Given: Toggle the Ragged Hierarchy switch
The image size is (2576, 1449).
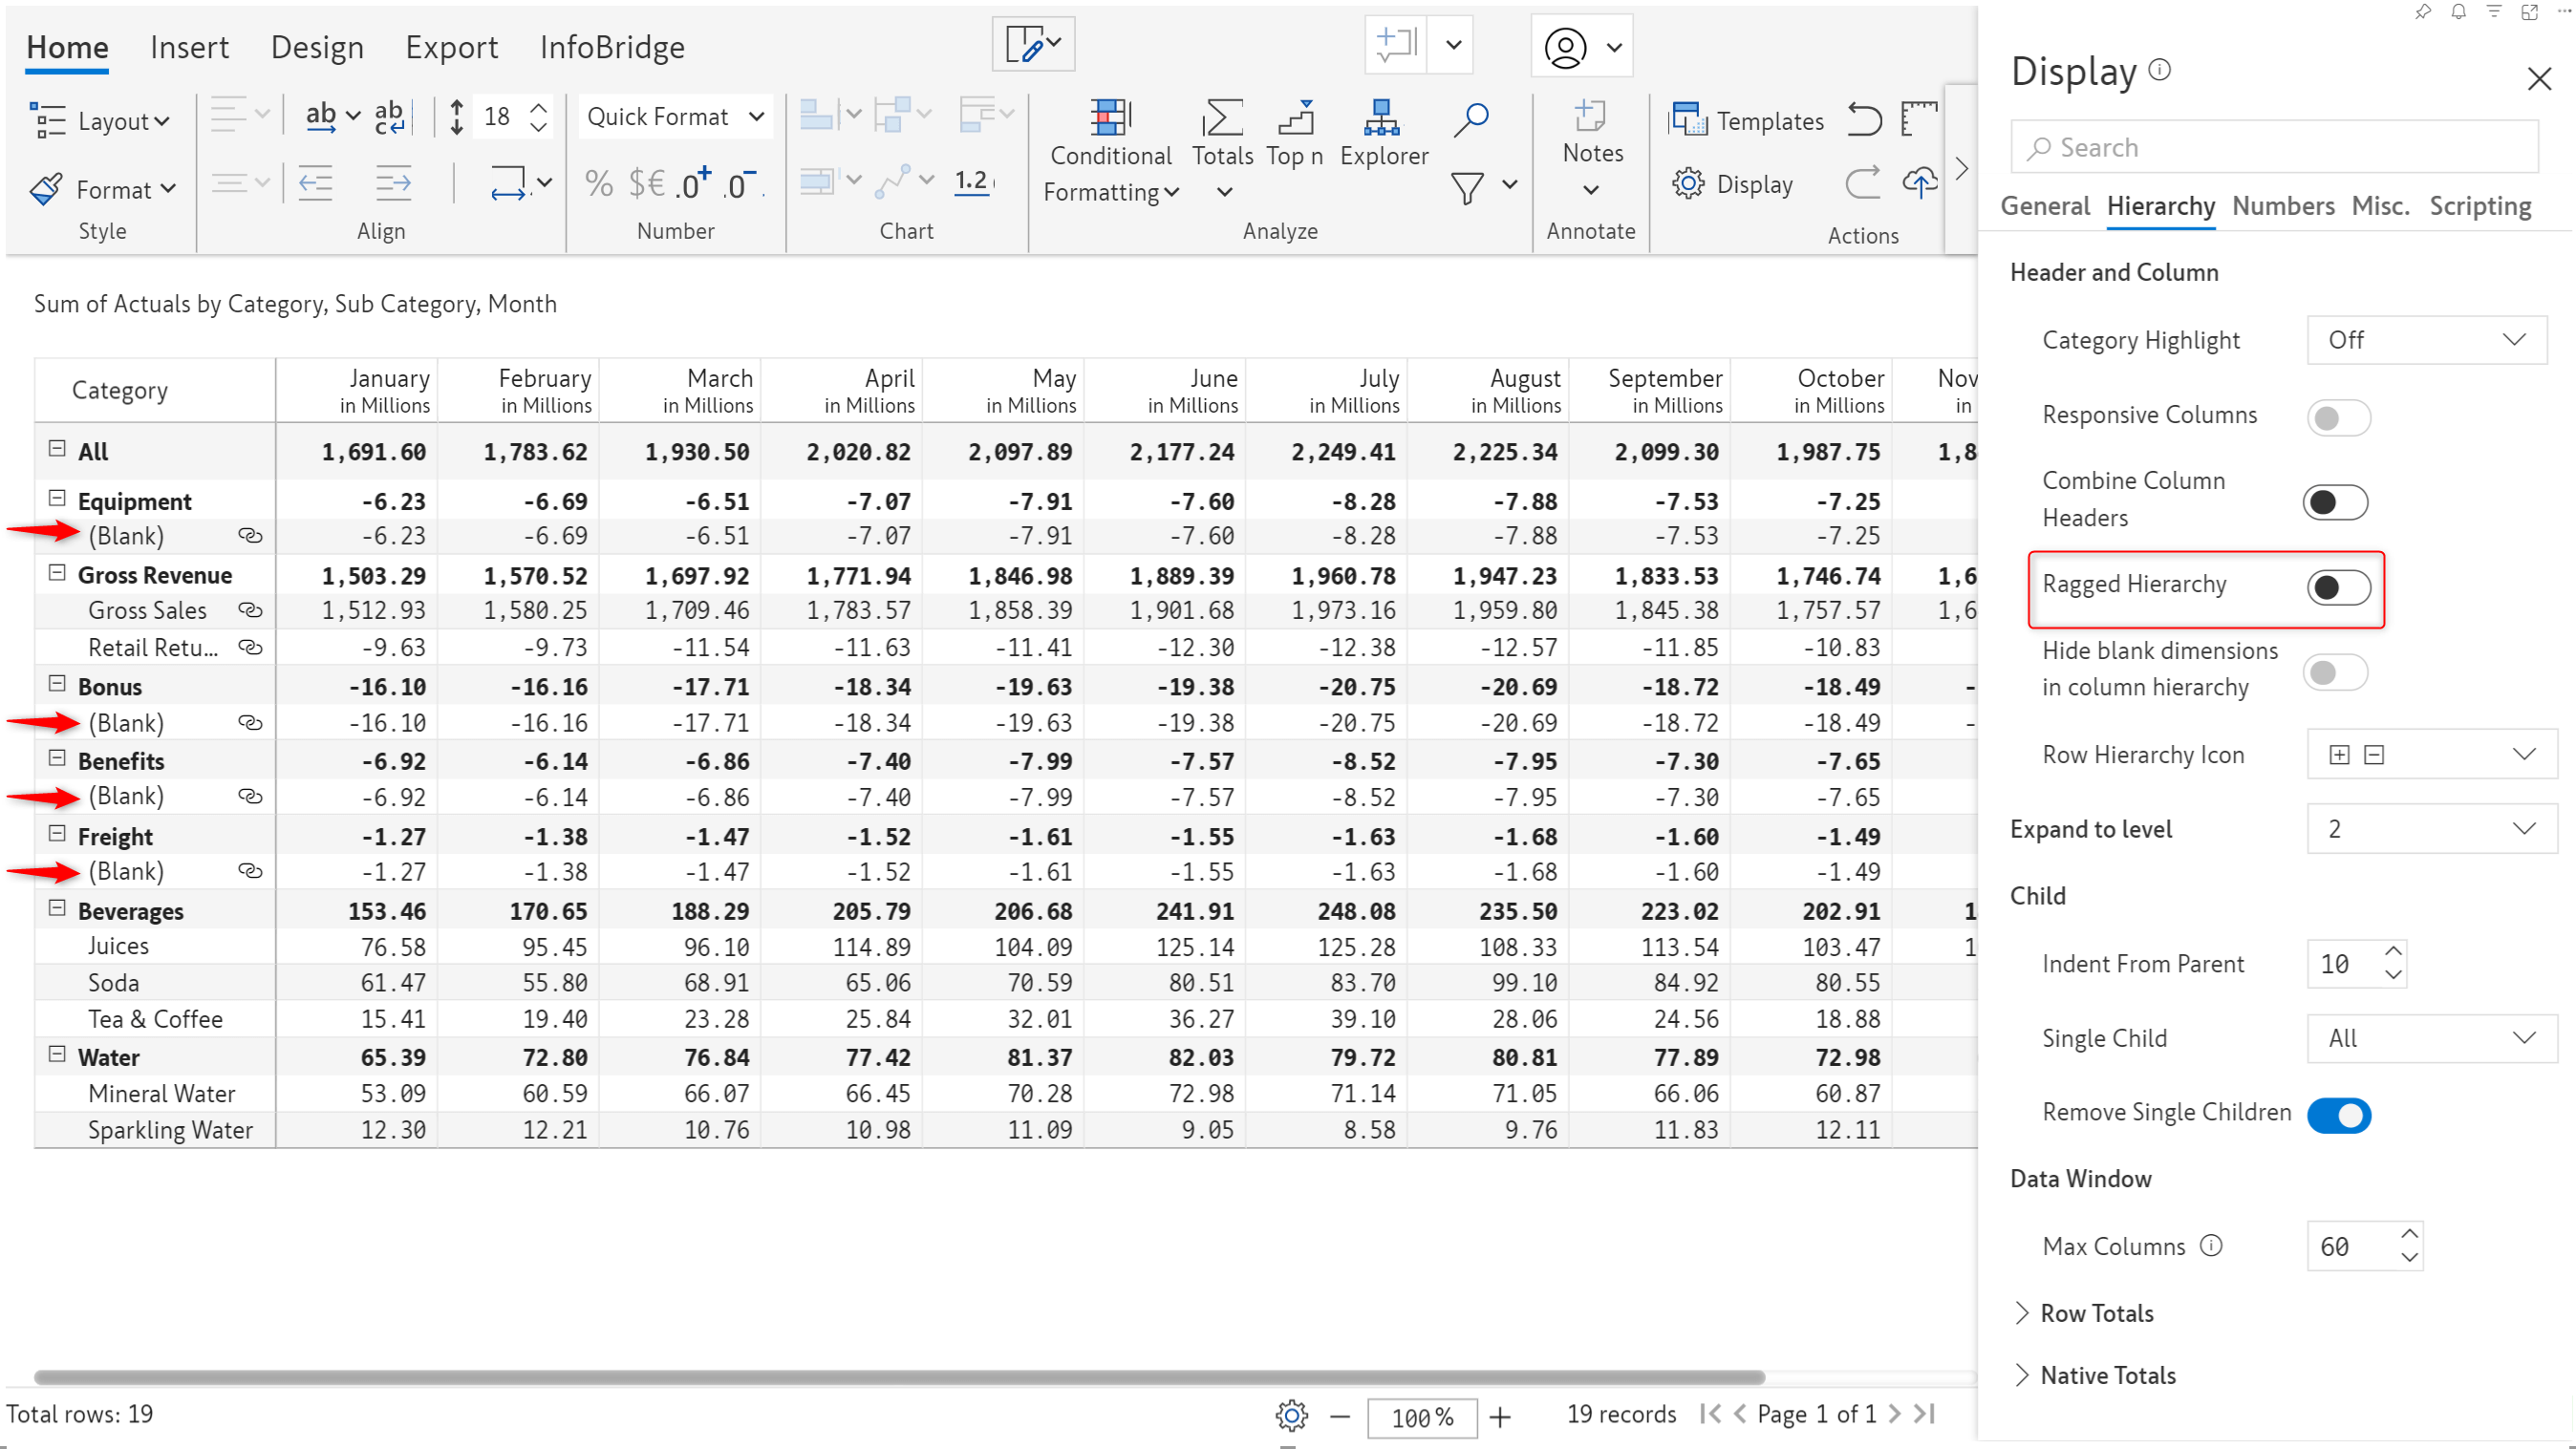Looking at the screenshot, I should (2337, 587).
